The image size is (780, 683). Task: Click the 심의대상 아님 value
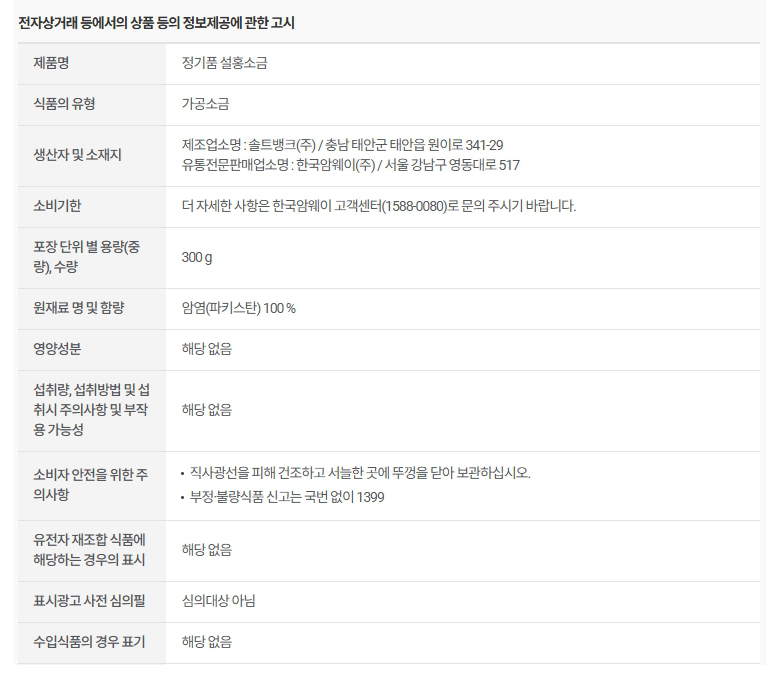218,601
